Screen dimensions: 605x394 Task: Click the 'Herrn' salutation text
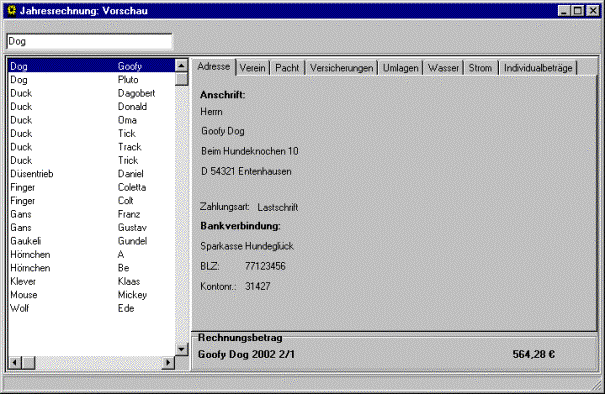[211, 112]
